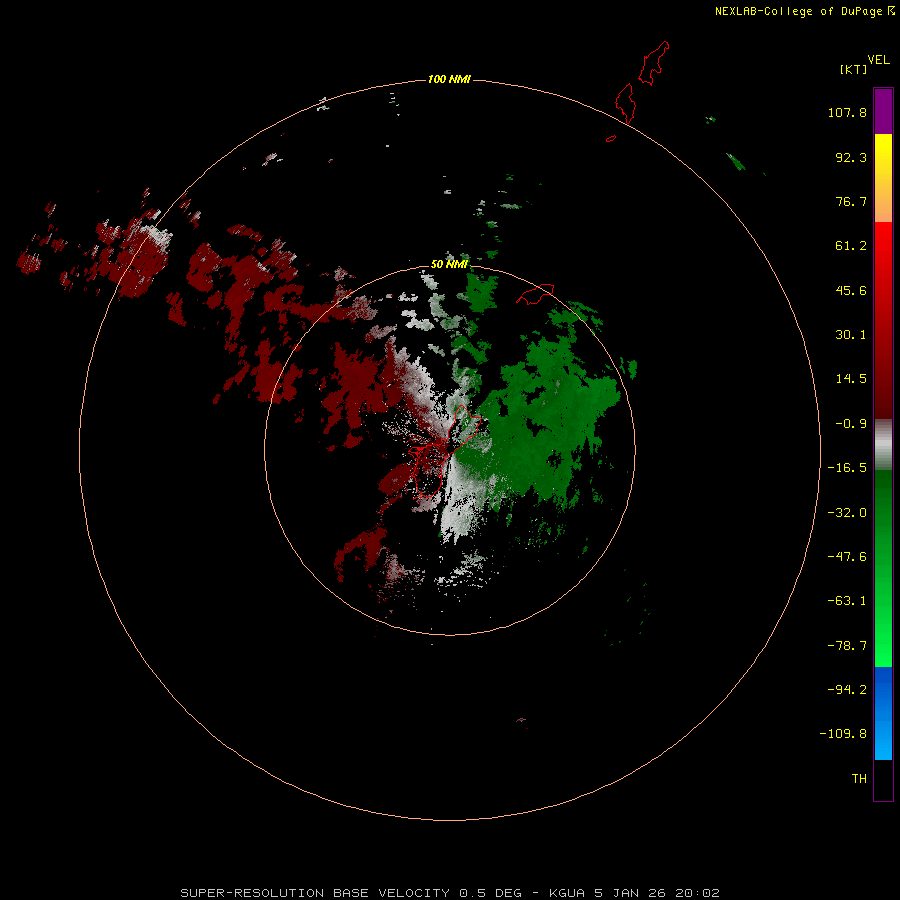Click the Guam island outline at radar center

(444, 452)
